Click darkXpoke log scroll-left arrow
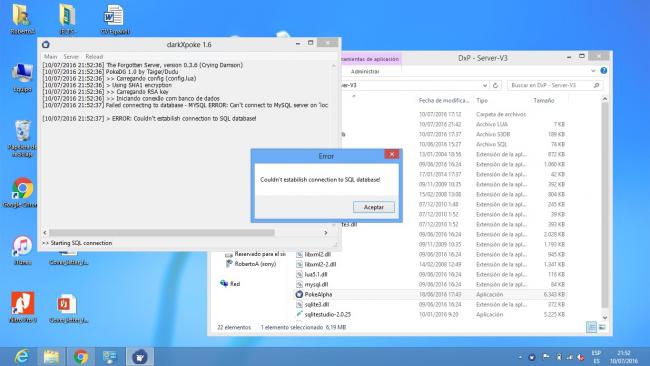This screenshot has height=366, width=650. [45, 233]
